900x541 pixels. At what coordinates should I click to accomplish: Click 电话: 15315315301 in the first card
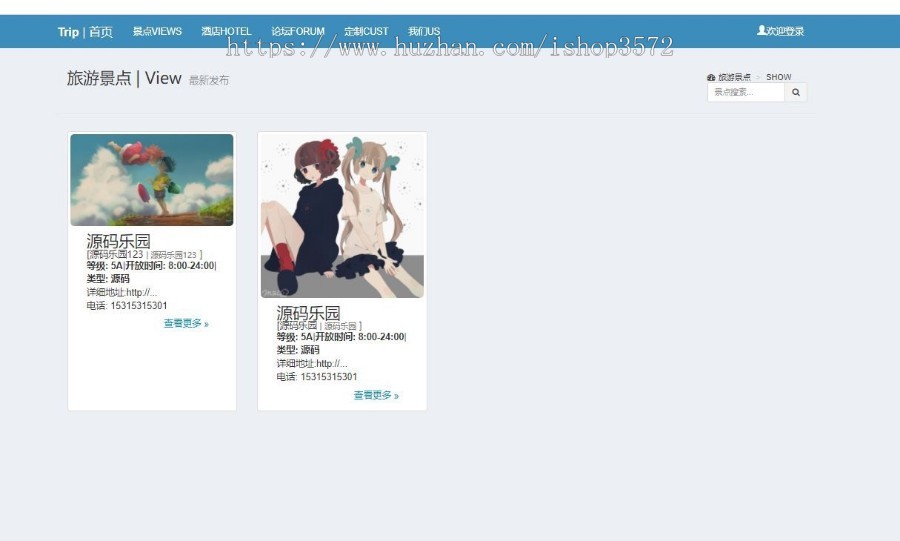(127, 306)
